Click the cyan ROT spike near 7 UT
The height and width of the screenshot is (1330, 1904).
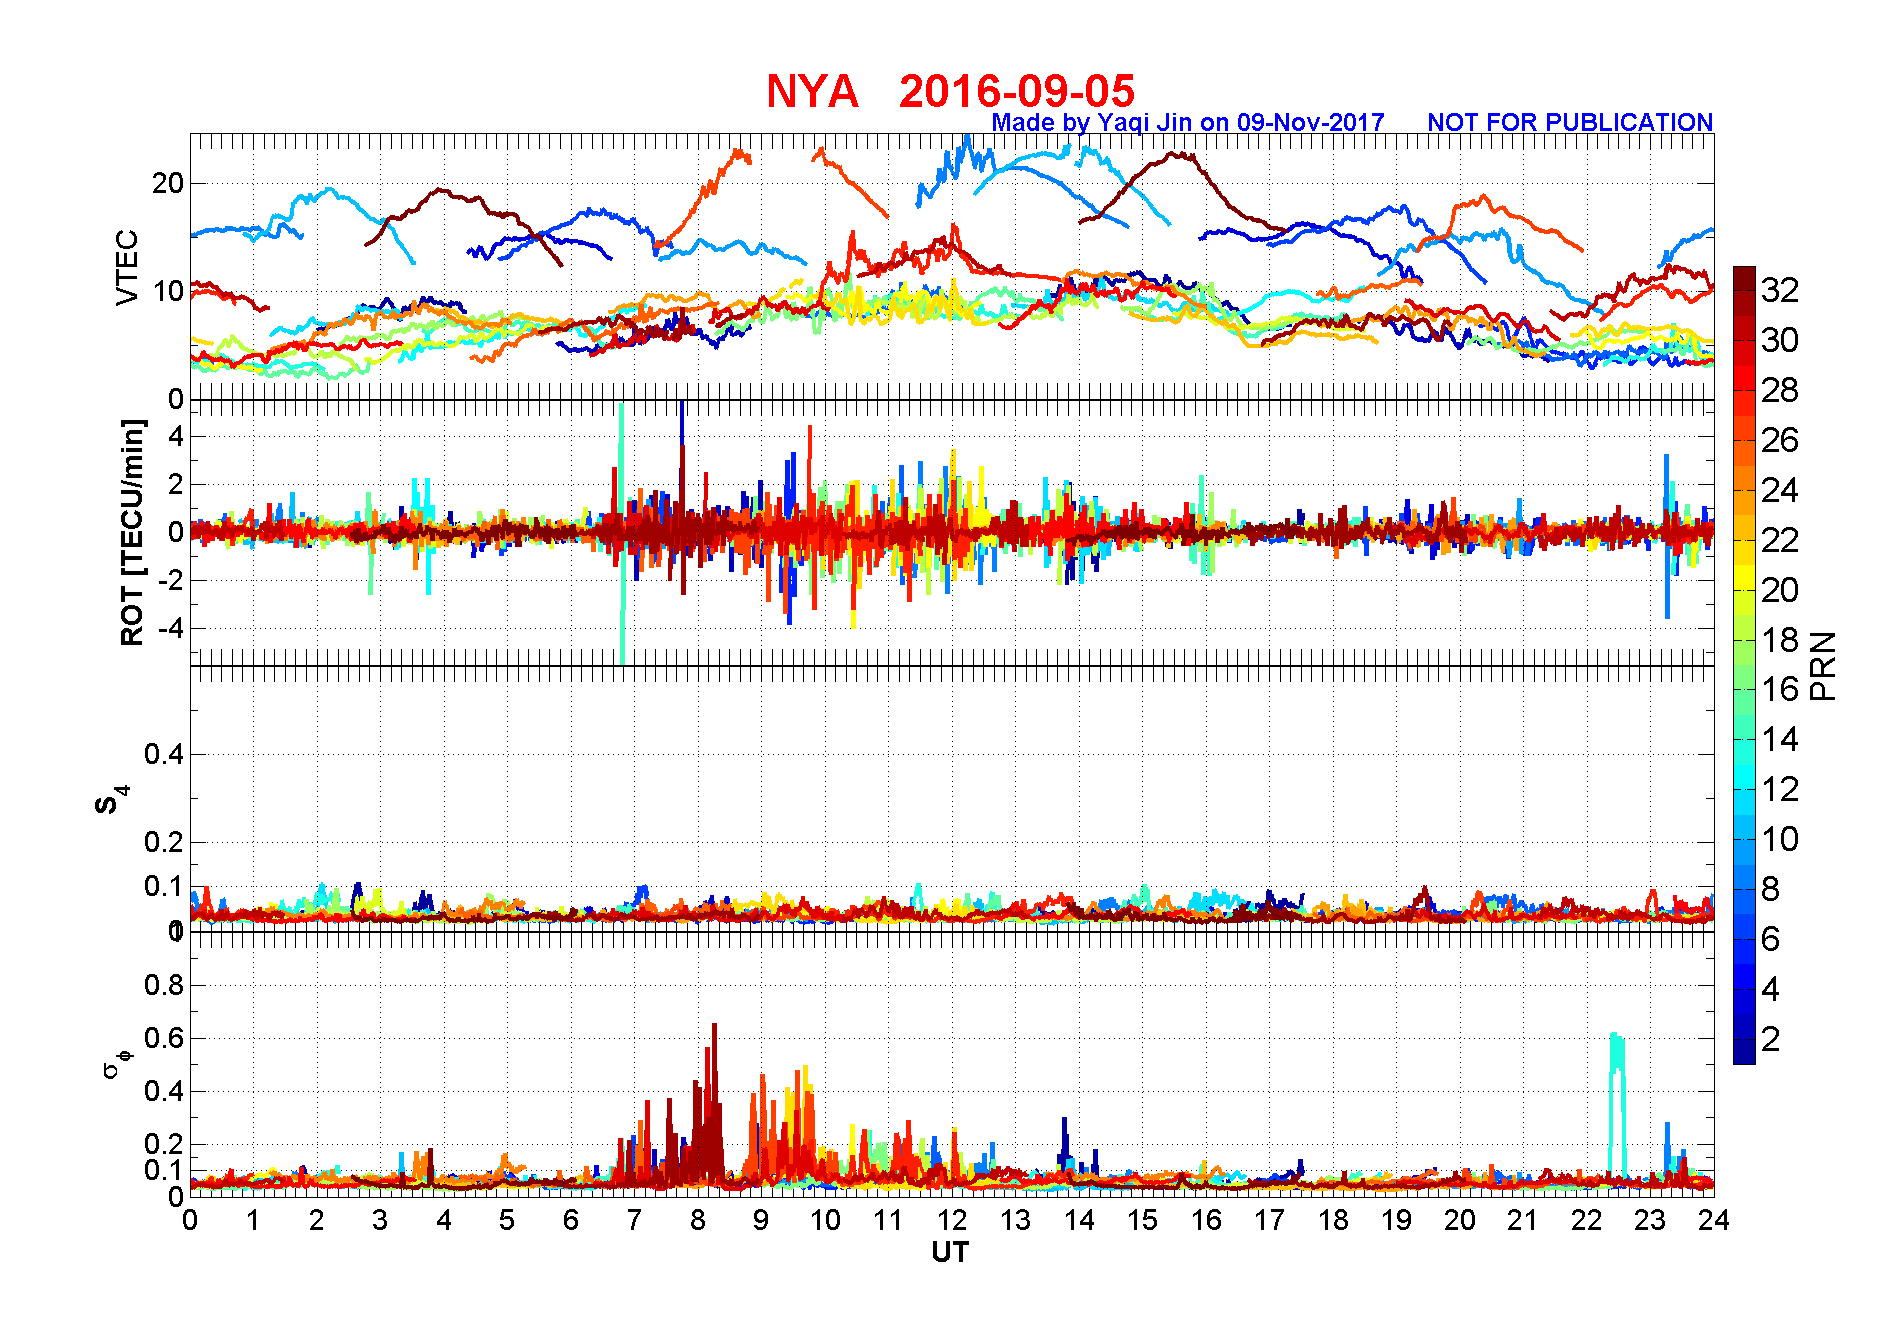coord(622,534)
